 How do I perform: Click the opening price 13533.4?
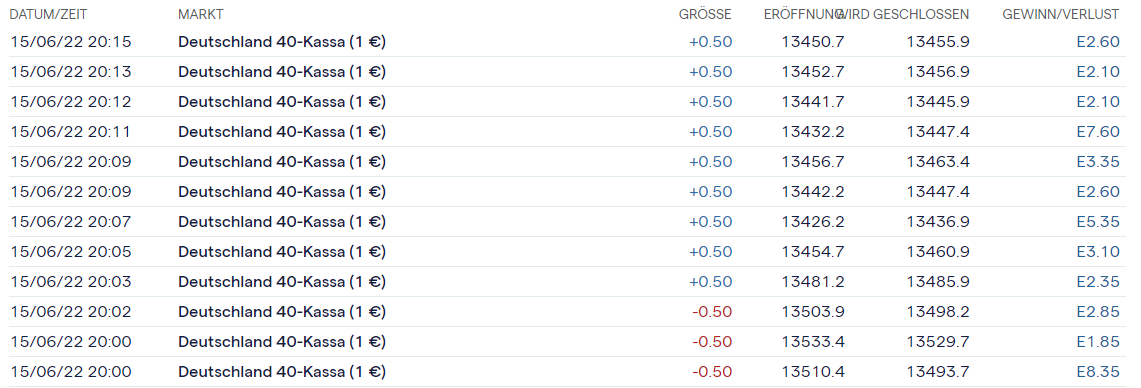coord(813,341)
